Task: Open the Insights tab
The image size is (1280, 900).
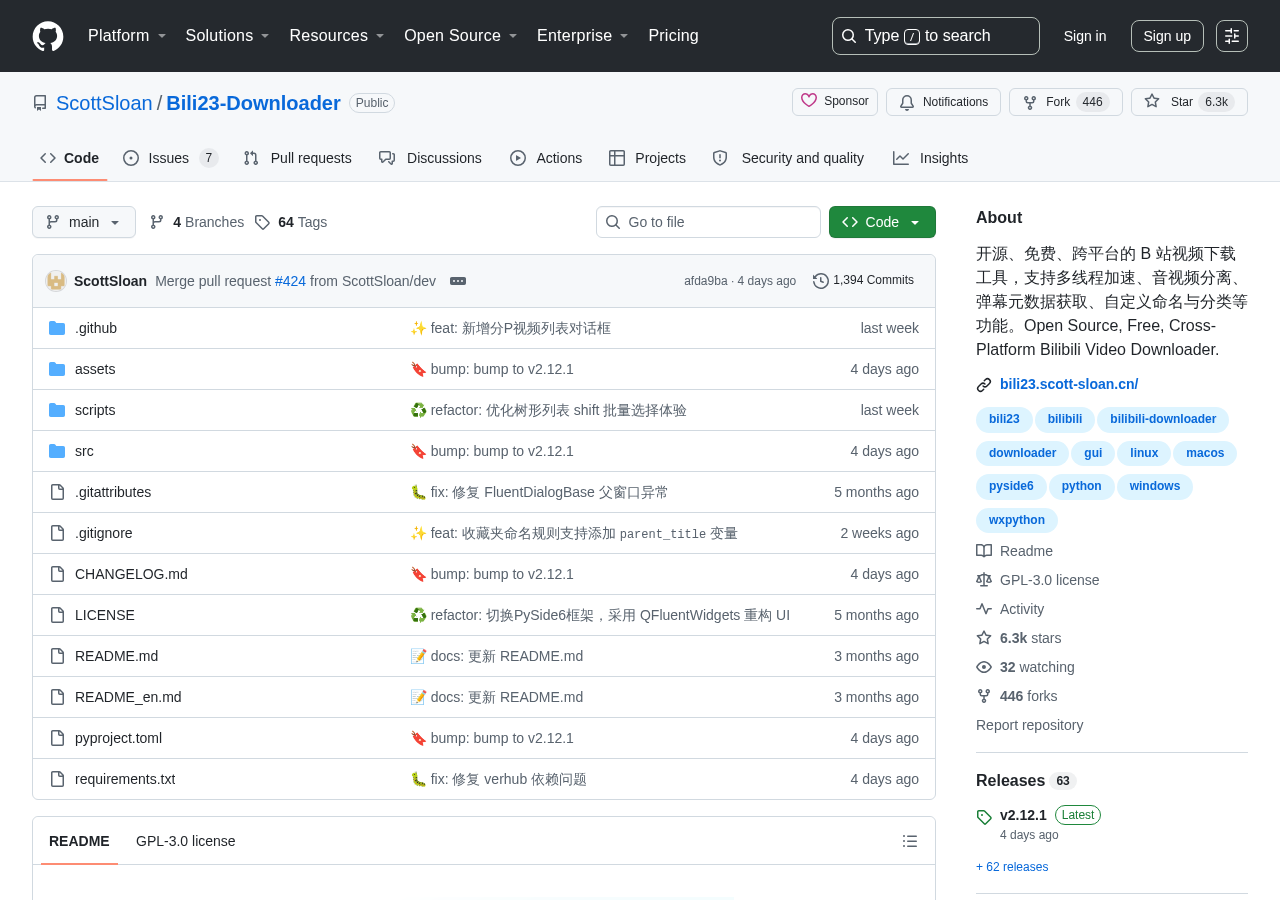Action: point(930,158)
